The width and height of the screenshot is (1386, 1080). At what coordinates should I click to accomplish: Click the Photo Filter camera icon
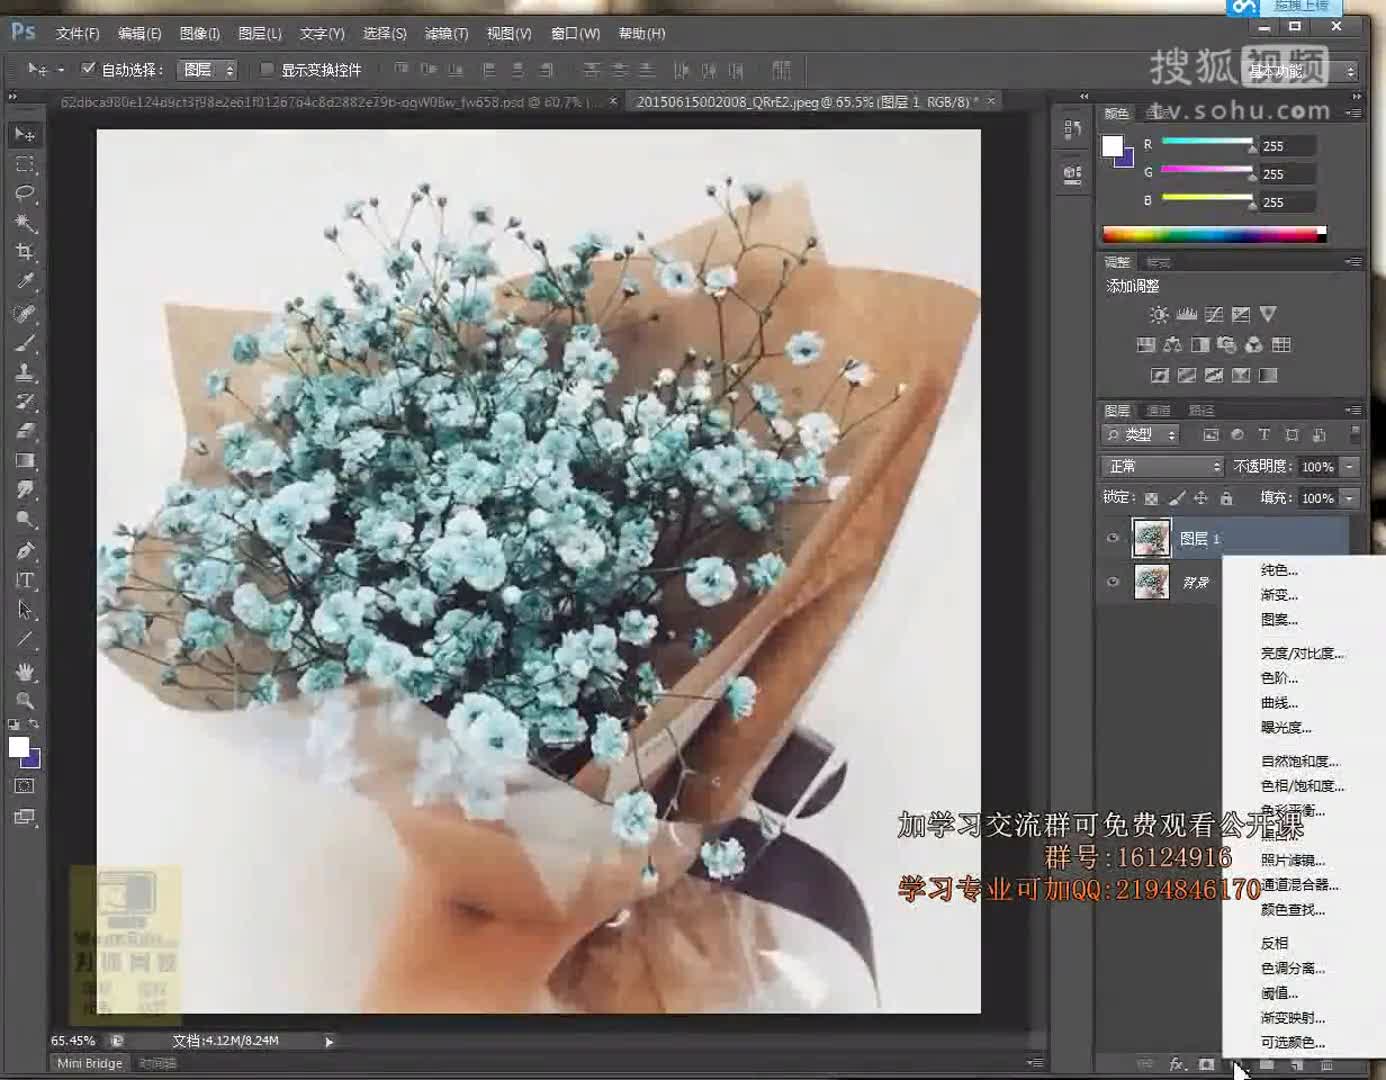[x=1226, y=345]
